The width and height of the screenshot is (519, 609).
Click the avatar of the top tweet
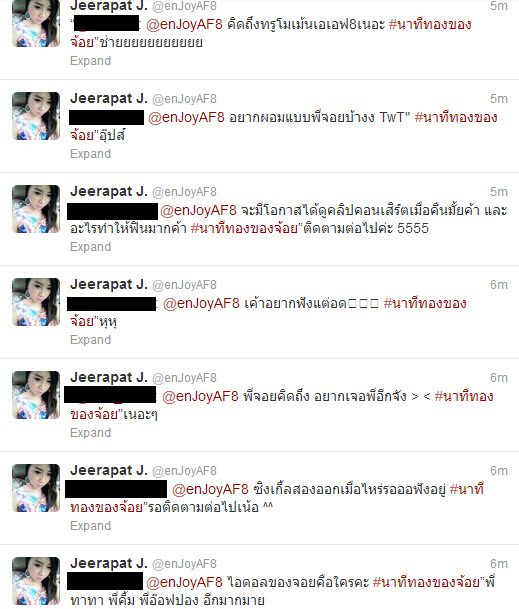click(36, 23)
